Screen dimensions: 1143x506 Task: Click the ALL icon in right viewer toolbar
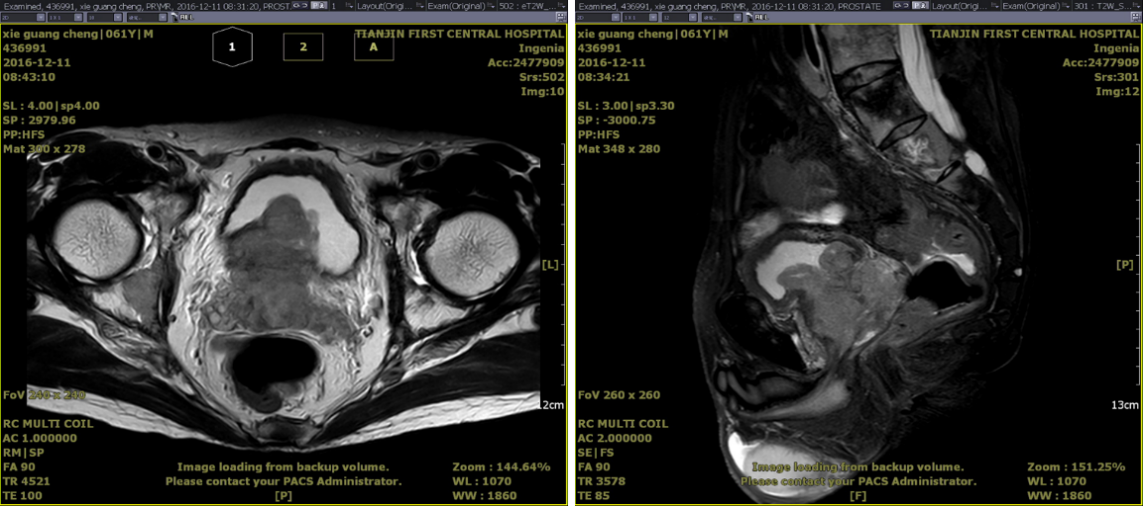click(x=761, y=17)
